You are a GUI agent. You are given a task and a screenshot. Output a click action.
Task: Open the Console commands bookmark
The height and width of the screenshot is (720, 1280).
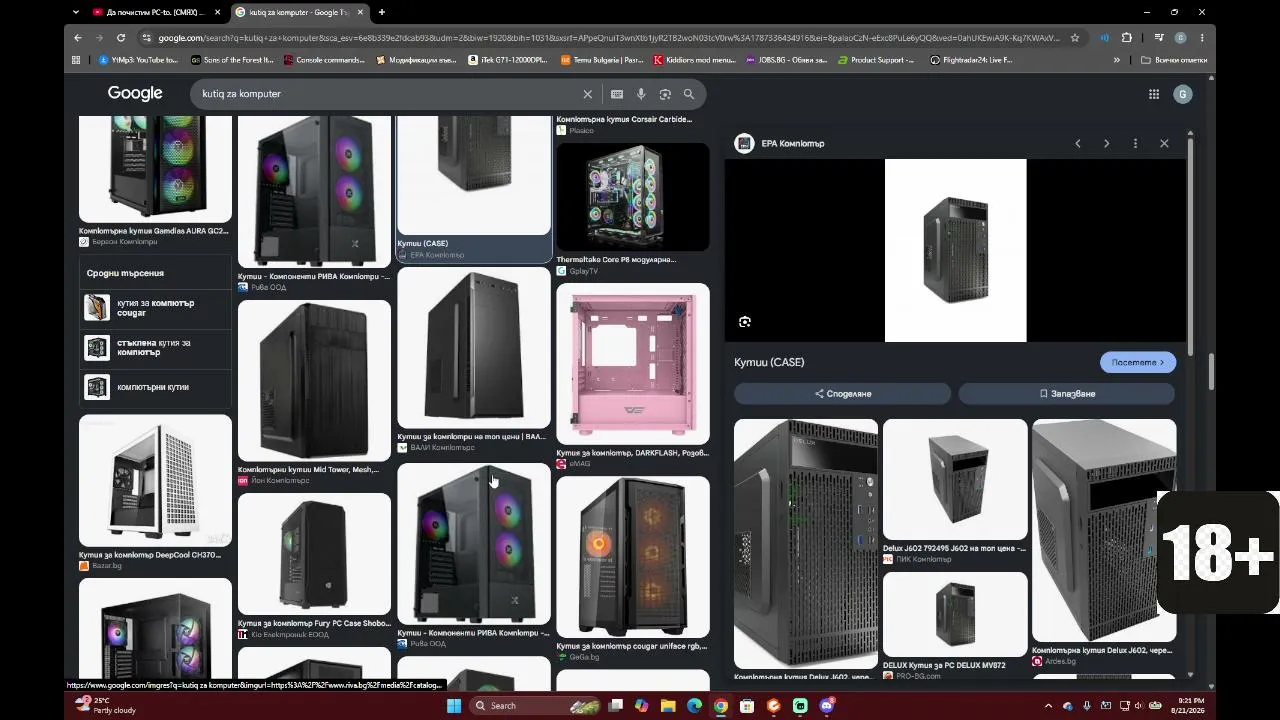(324, 60)
